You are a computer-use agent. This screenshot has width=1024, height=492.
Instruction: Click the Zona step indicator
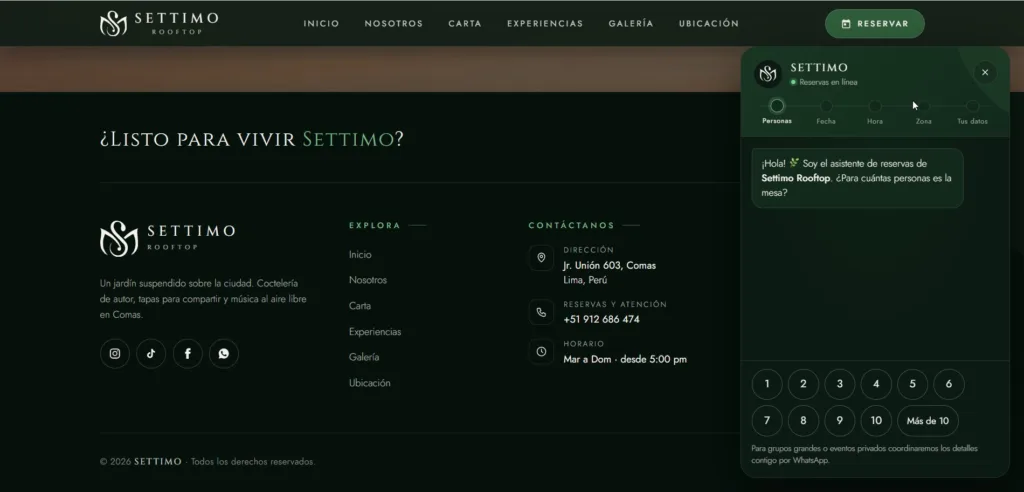(x=923, y=112)
